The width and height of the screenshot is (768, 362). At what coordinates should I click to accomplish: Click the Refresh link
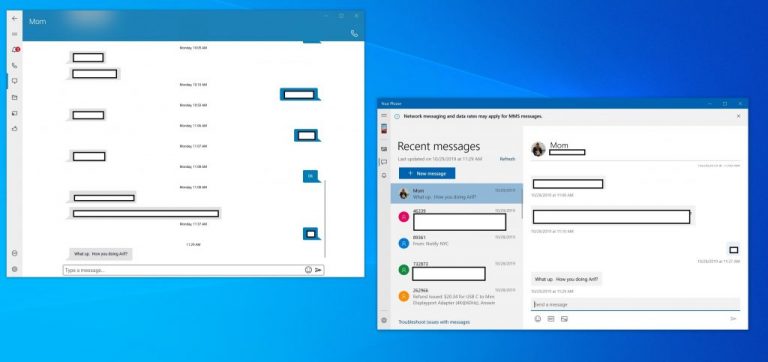[x=507, y=159]
